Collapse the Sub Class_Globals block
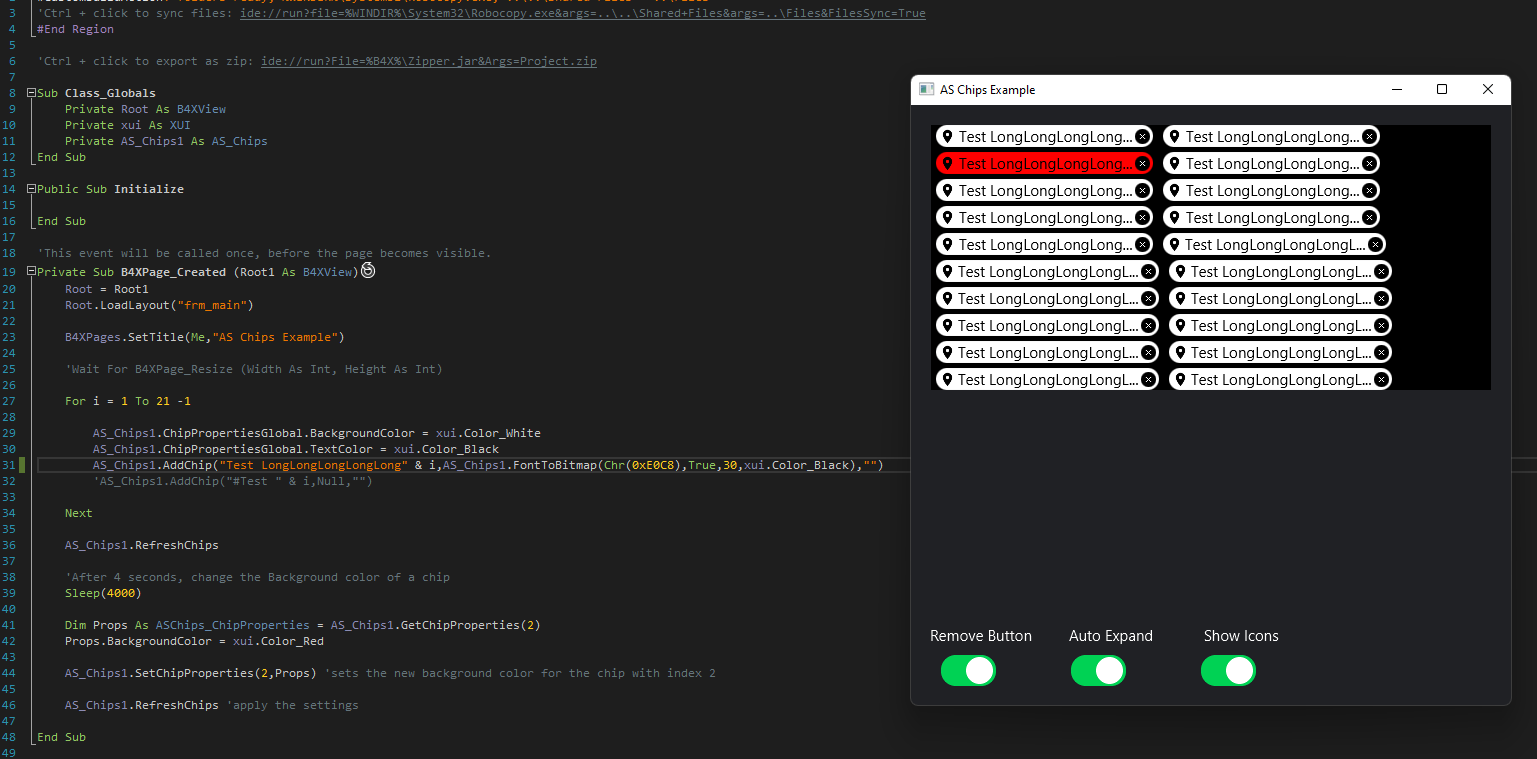1537x759 pixels. pyautogui.click(x=31, y=93)
